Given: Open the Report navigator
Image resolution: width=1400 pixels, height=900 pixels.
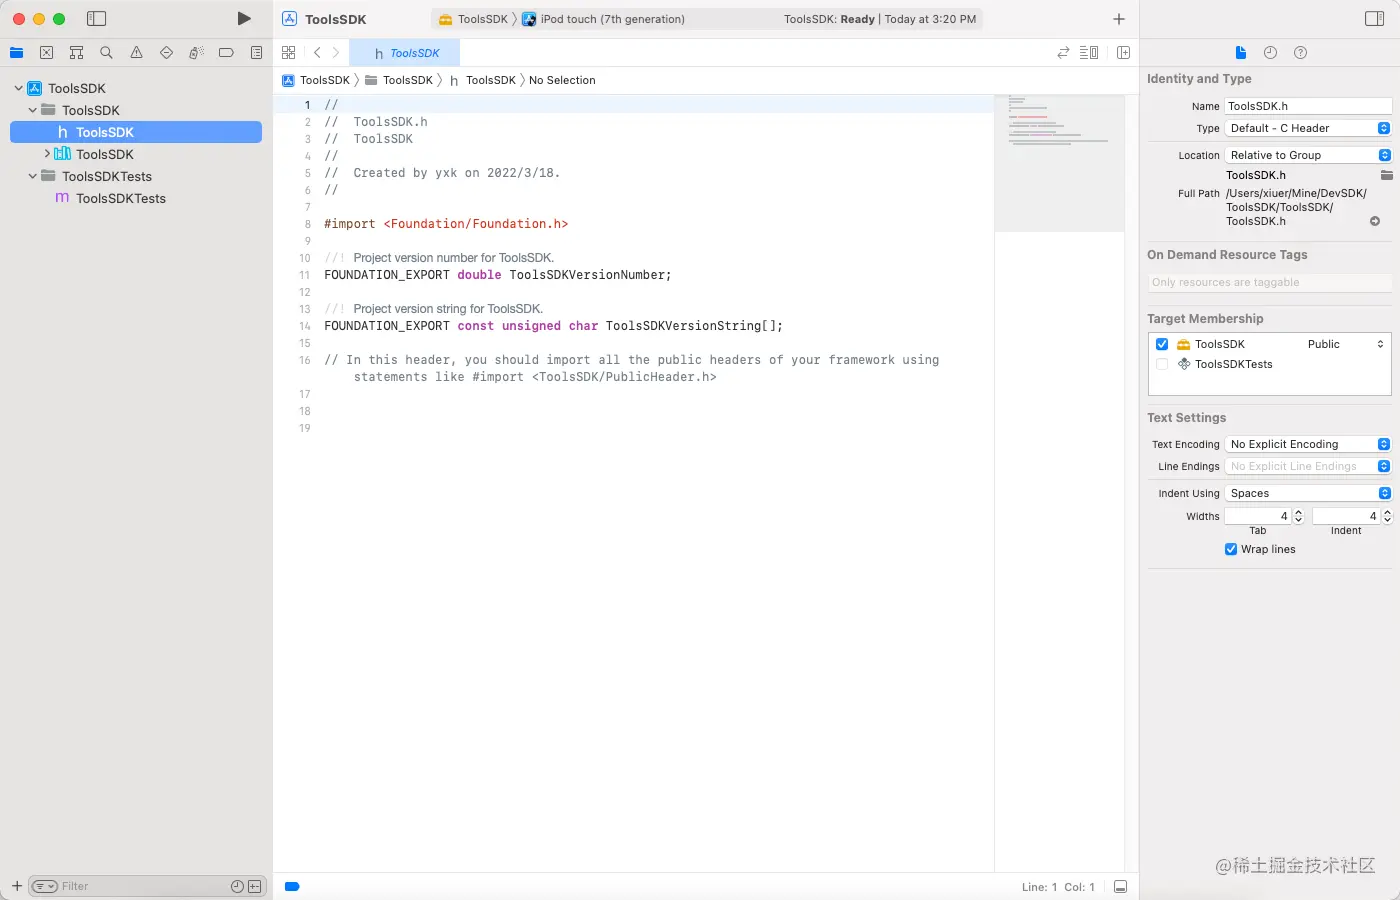Looking at the screenshot, I should [x=257, y=53].
